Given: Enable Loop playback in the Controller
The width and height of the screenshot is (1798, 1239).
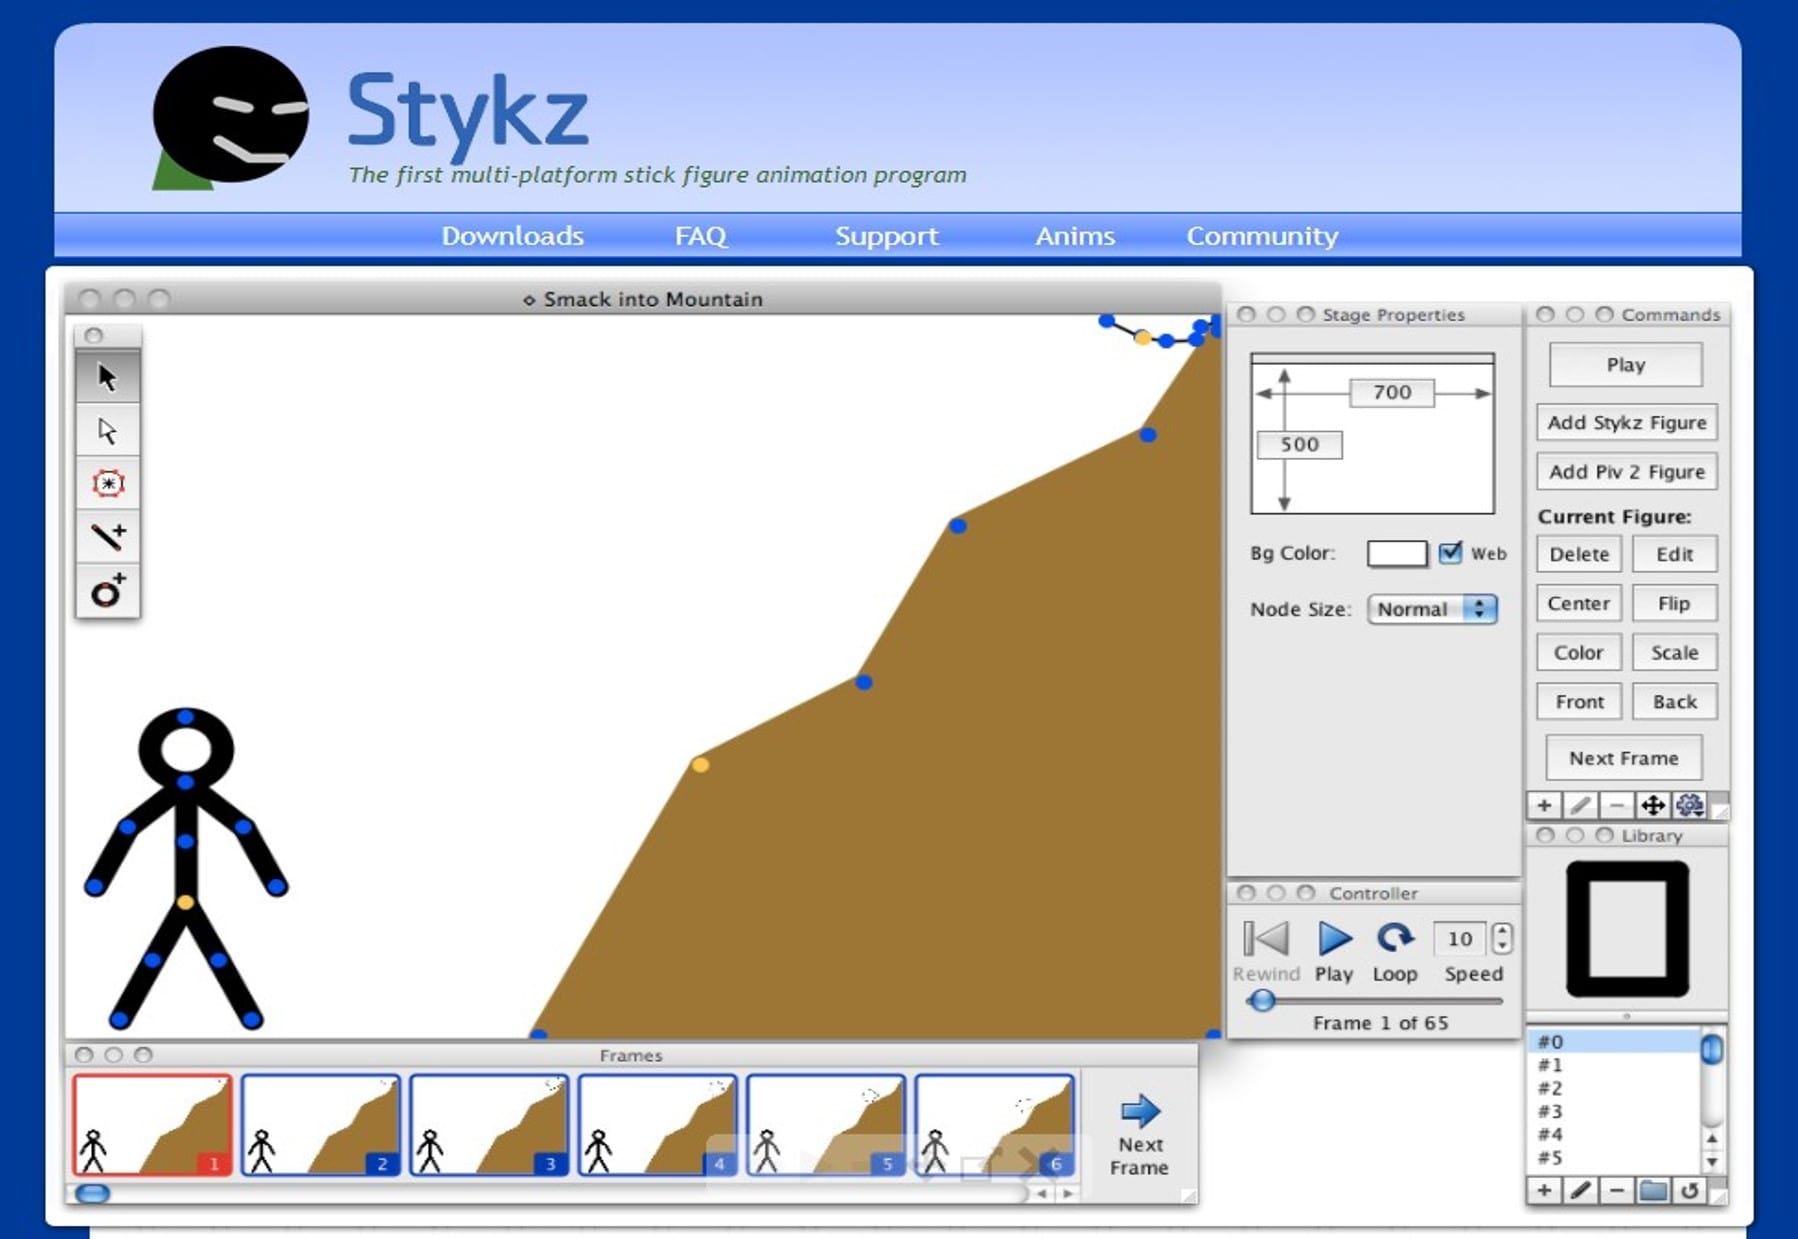Looking at the screenshot, I should pyautogui.click(x=1394, y=938).
